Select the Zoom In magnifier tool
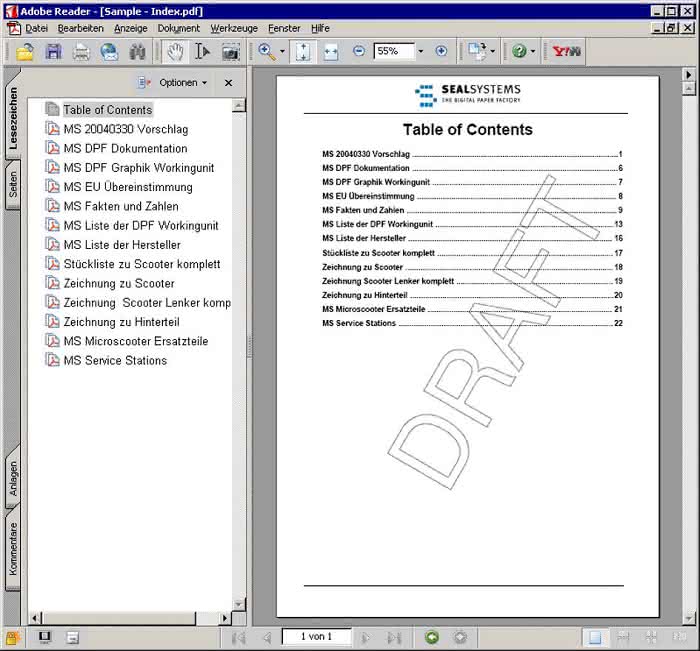The width and height of the screenshot is (700, 651). 267,52
